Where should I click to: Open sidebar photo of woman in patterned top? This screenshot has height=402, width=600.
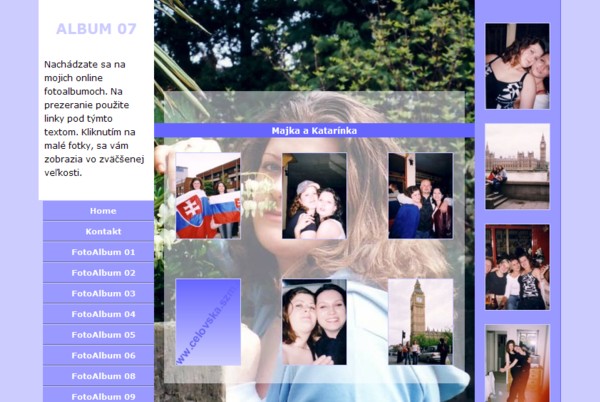tap(517, 66)
